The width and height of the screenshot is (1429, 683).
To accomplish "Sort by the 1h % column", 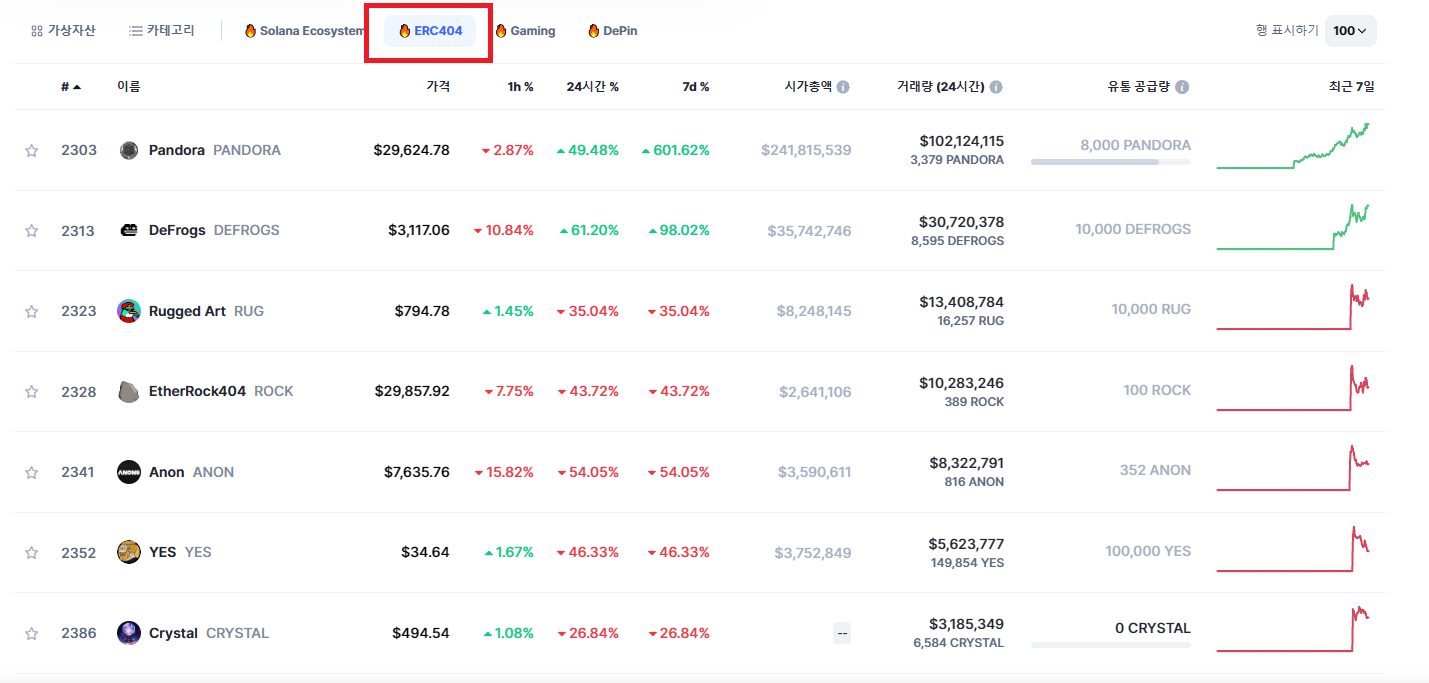I will click(521, 87).
